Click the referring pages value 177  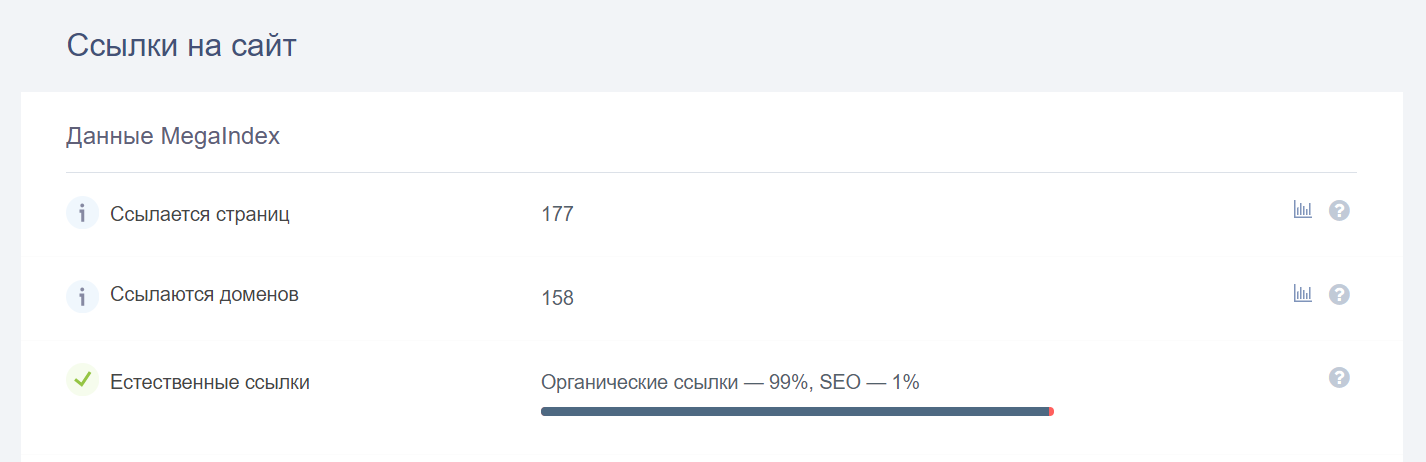coord(557,214)
